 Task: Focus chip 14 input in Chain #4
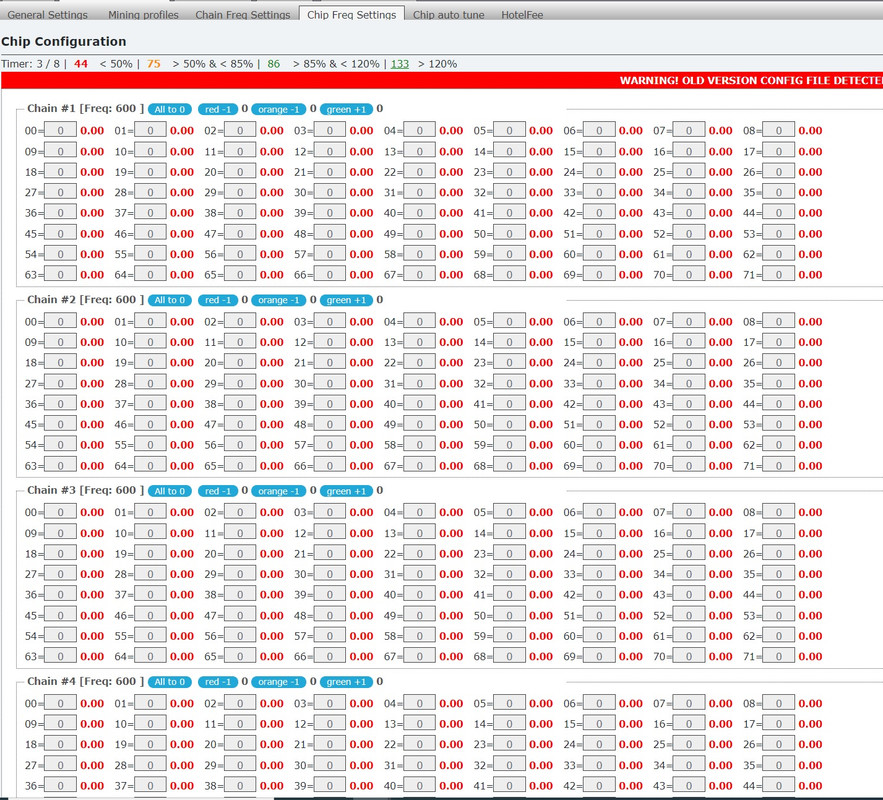509,723
